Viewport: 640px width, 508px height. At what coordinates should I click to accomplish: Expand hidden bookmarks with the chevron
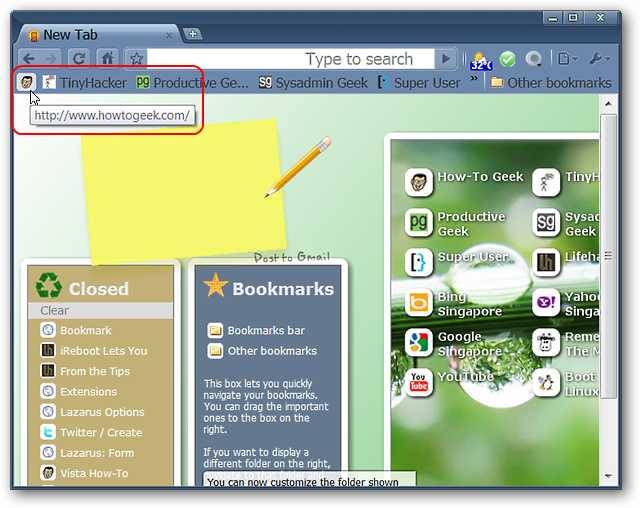point(474,79)
